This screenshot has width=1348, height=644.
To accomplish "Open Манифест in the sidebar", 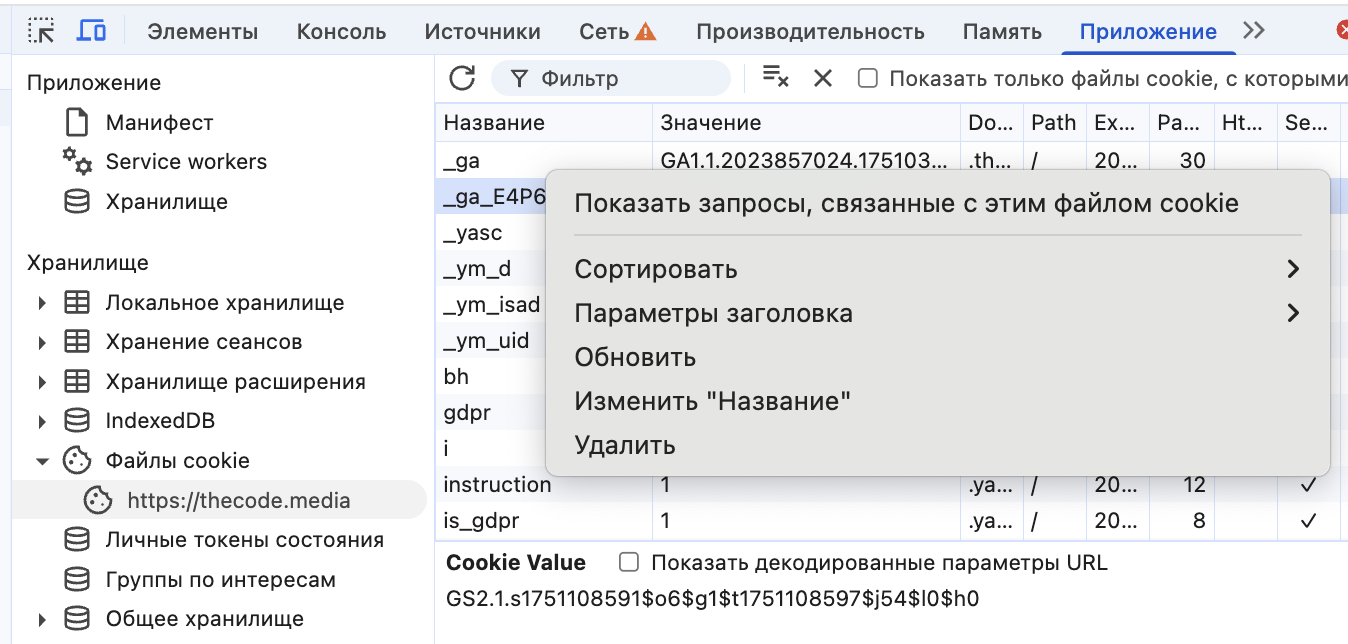I will click(159, 123).
